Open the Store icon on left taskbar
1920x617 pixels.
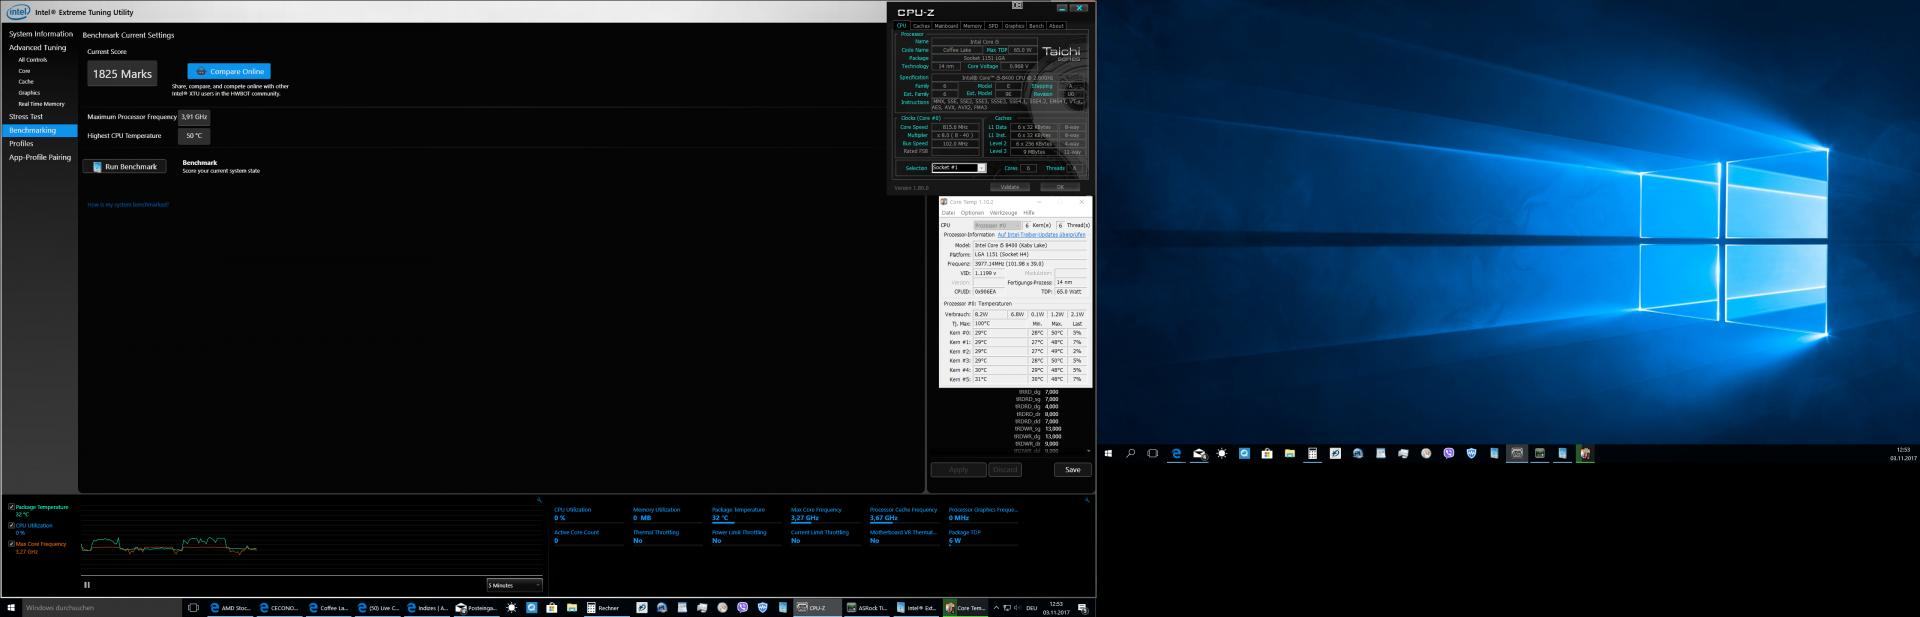pyautogui.click(x=551, y=607)
